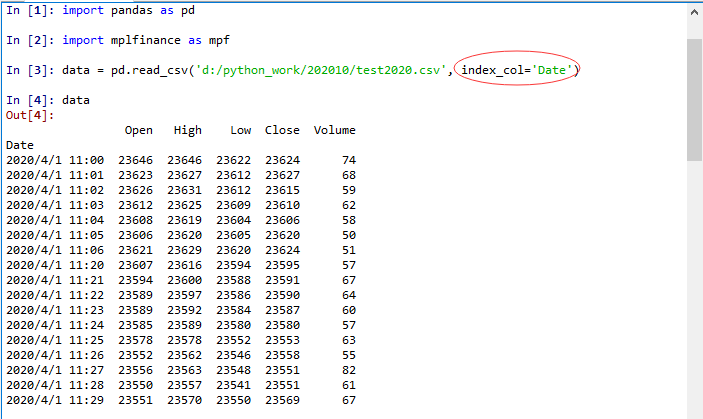The image size is (703, 419).
Task: Click Close value 23569 in 11:29 row
Action: click(282, 401)
